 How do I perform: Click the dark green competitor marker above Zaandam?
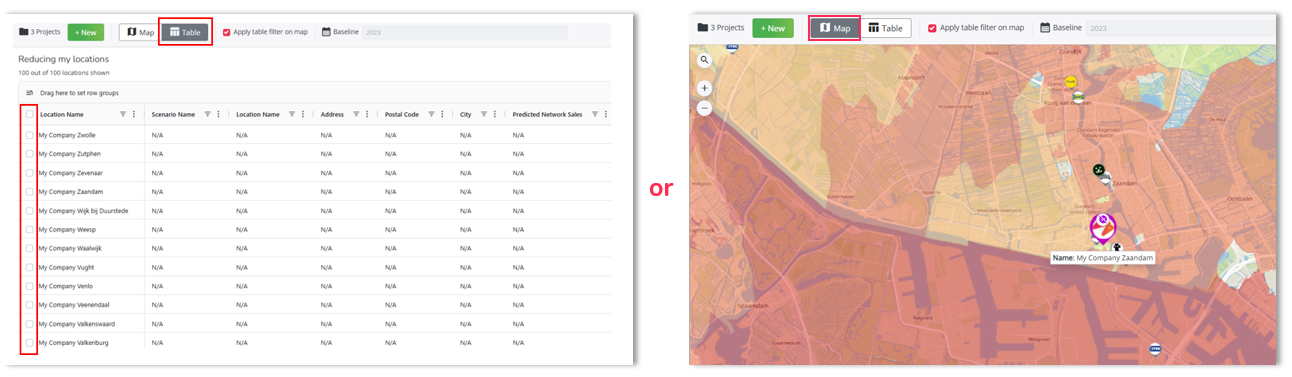[1098, 170]
